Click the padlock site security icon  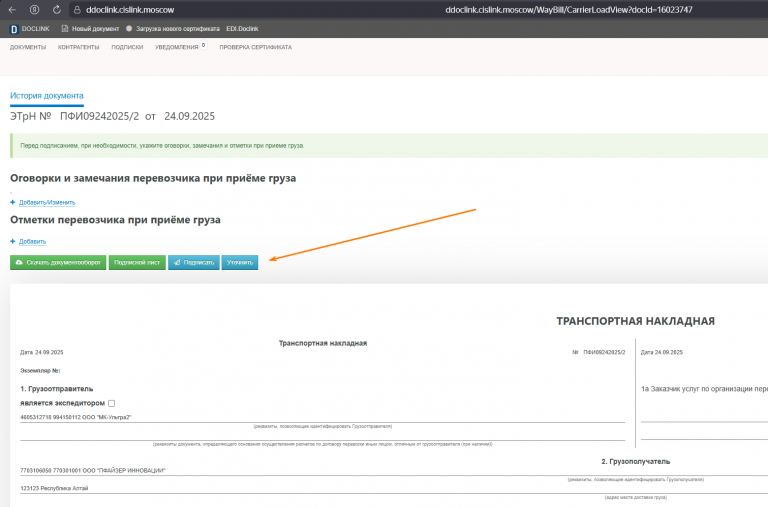77,10
